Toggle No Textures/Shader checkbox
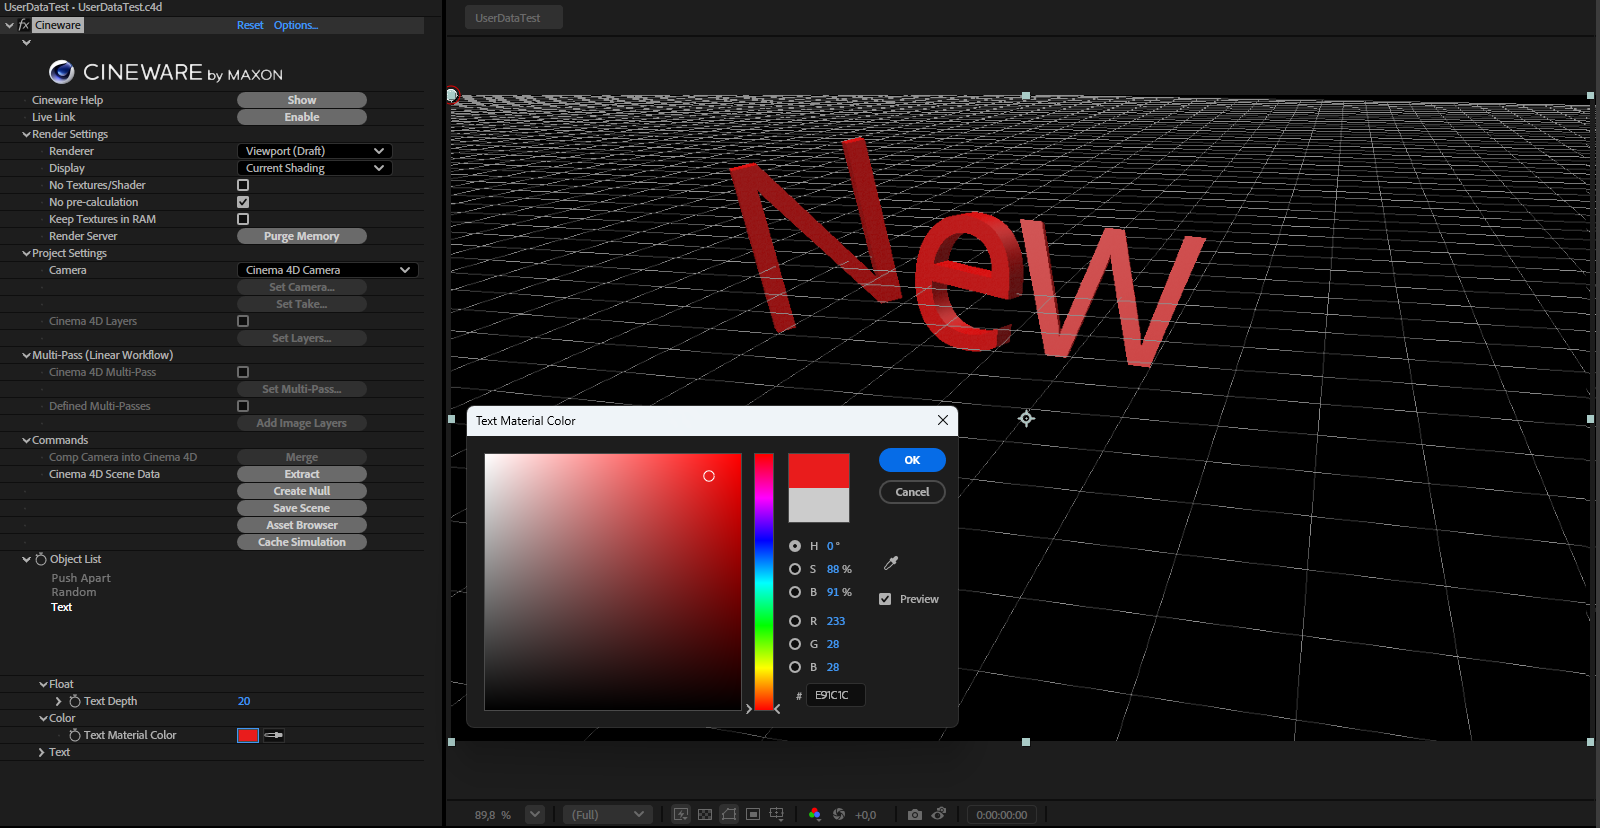The width and height of the screenshot is (1600, 828). tap(243, 185)
